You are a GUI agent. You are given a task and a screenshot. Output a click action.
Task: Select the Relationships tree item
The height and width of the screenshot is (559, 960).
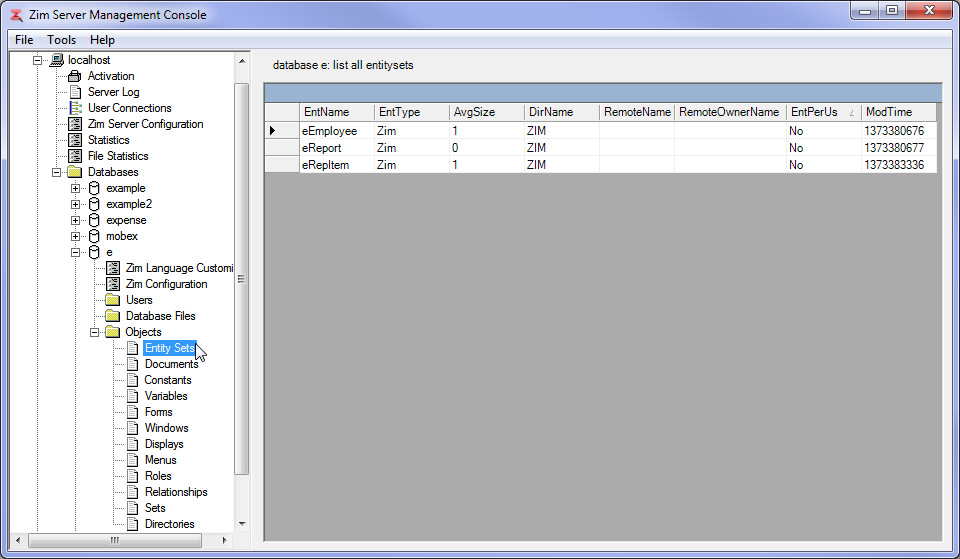176,492
